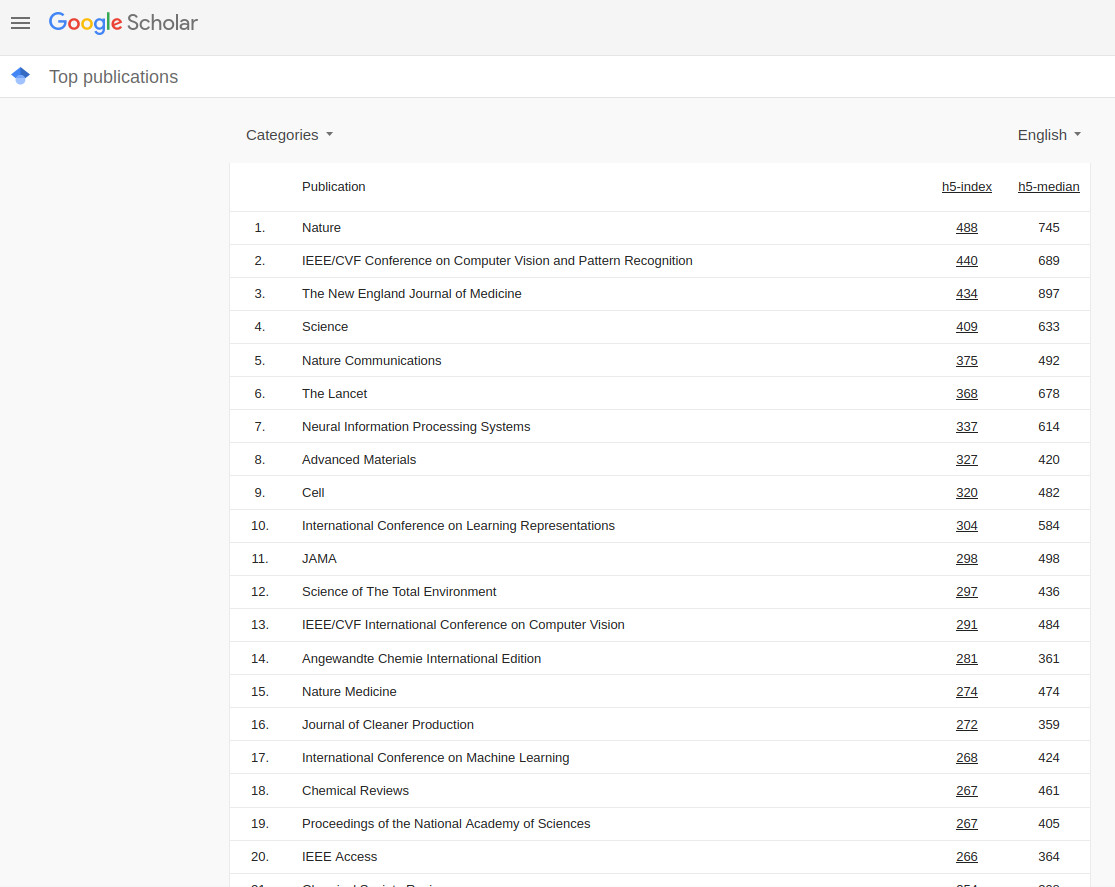This screenshot has height=887, width=1115.
Task: Click the h5-median column header
Action: (1048, 187)
